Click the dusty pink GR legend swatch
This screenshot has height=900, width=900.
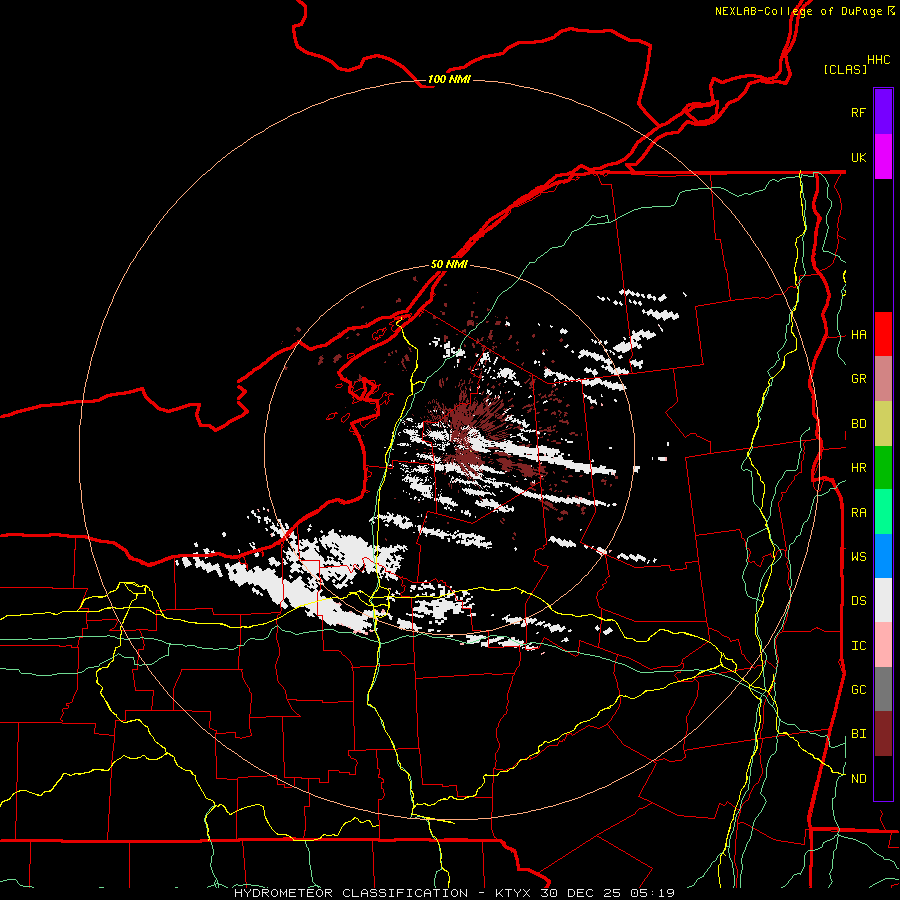point(883,378)
